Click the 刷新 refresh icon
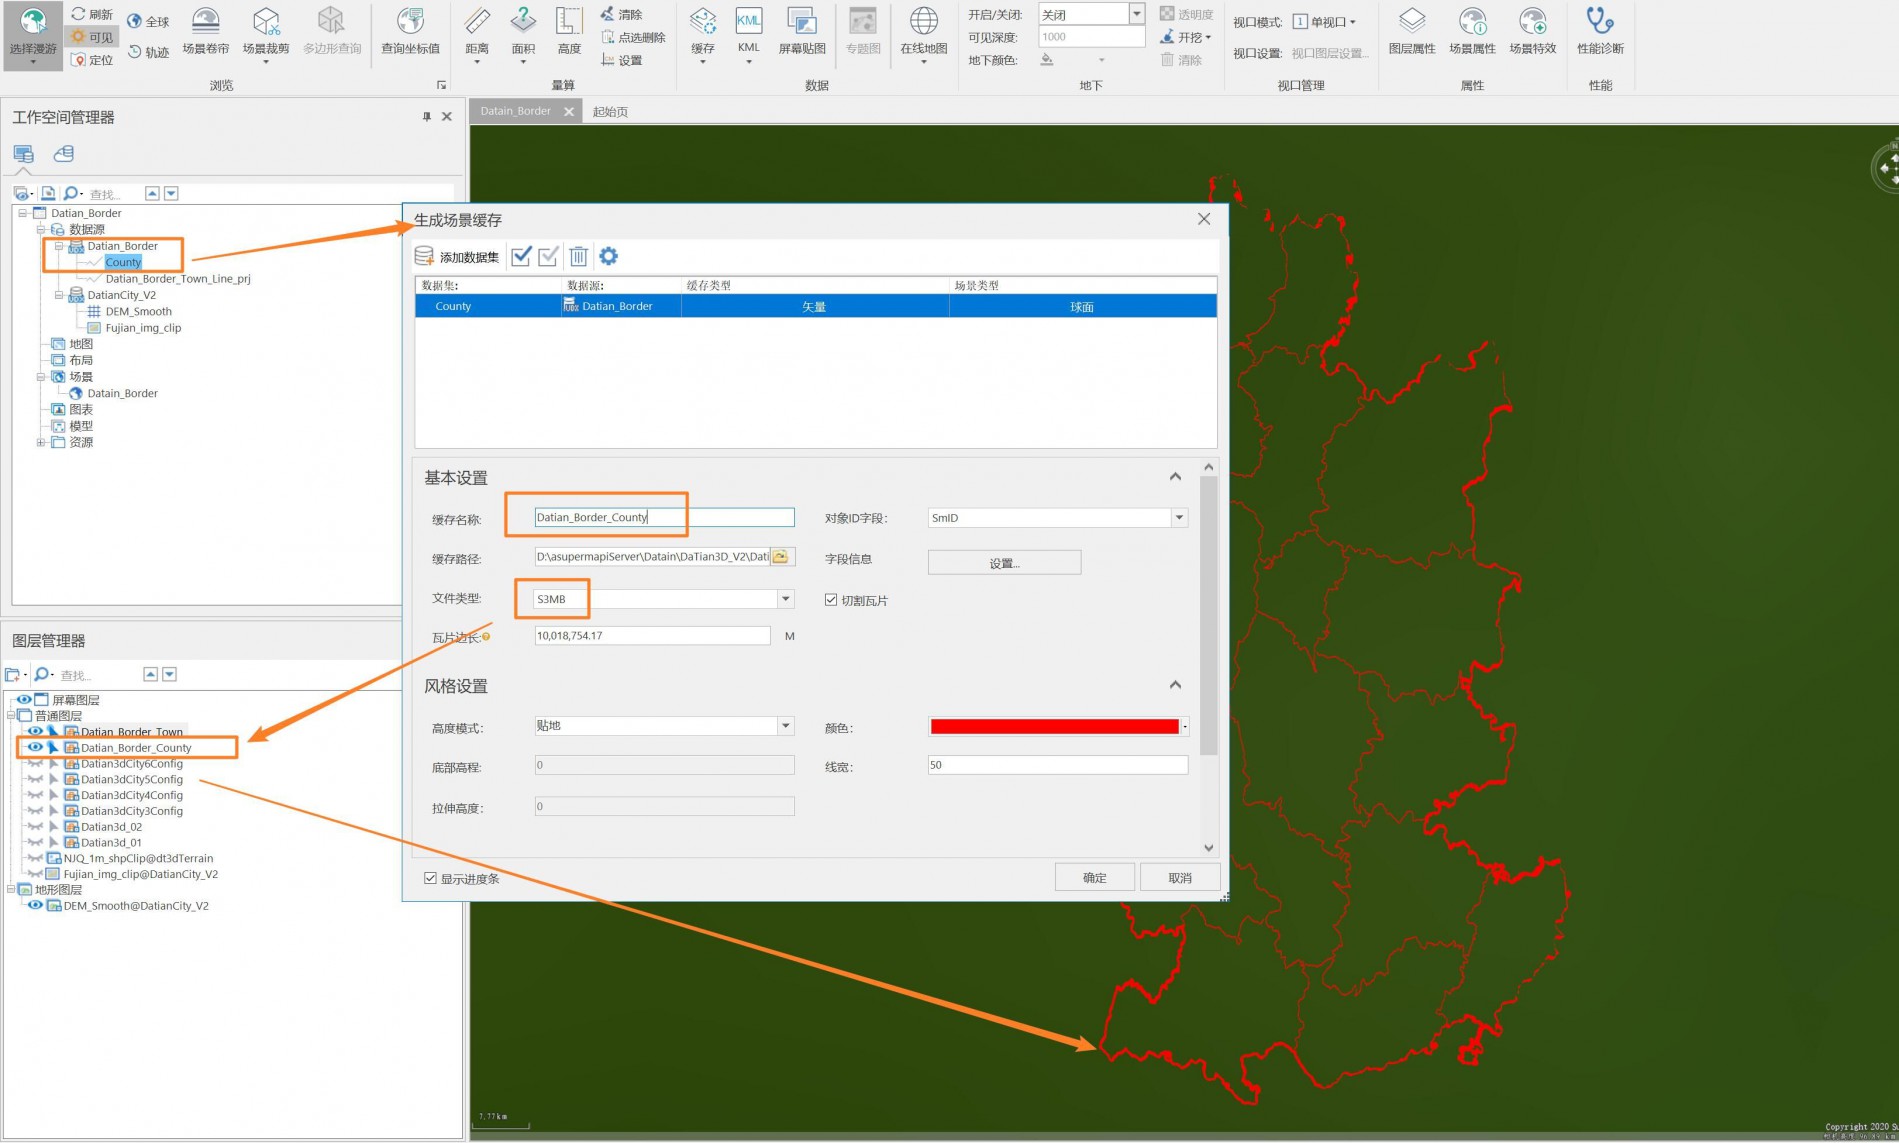Screen dimensions: 1899x1143 coord(79,14)
